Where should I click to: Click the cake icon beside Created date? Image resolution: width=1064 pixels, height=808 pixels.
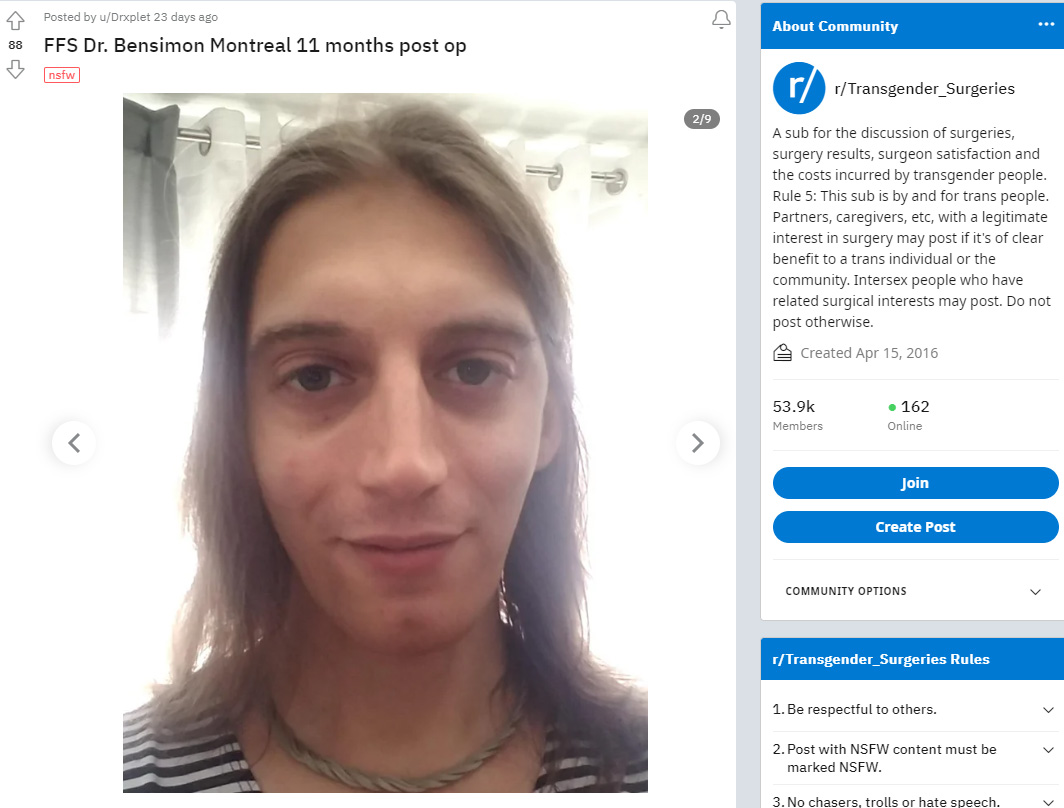point(782,353)
